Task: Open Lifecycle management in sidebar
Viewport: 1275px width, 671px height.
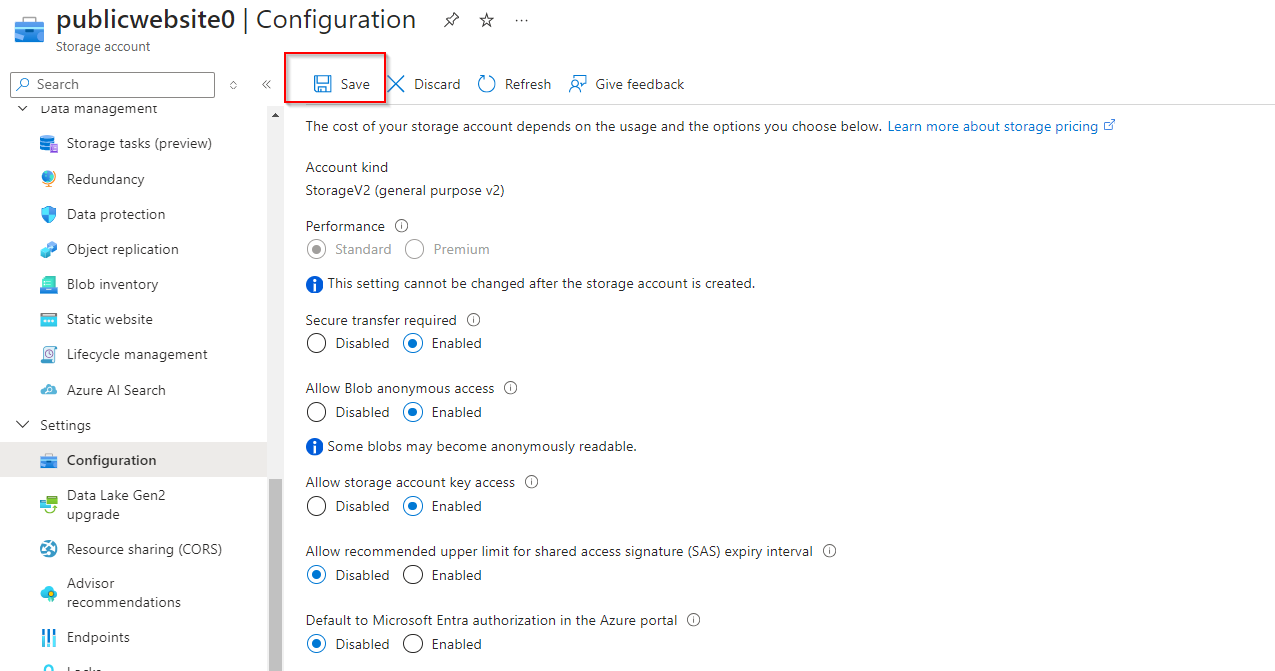Action: [x=137, y=354]
